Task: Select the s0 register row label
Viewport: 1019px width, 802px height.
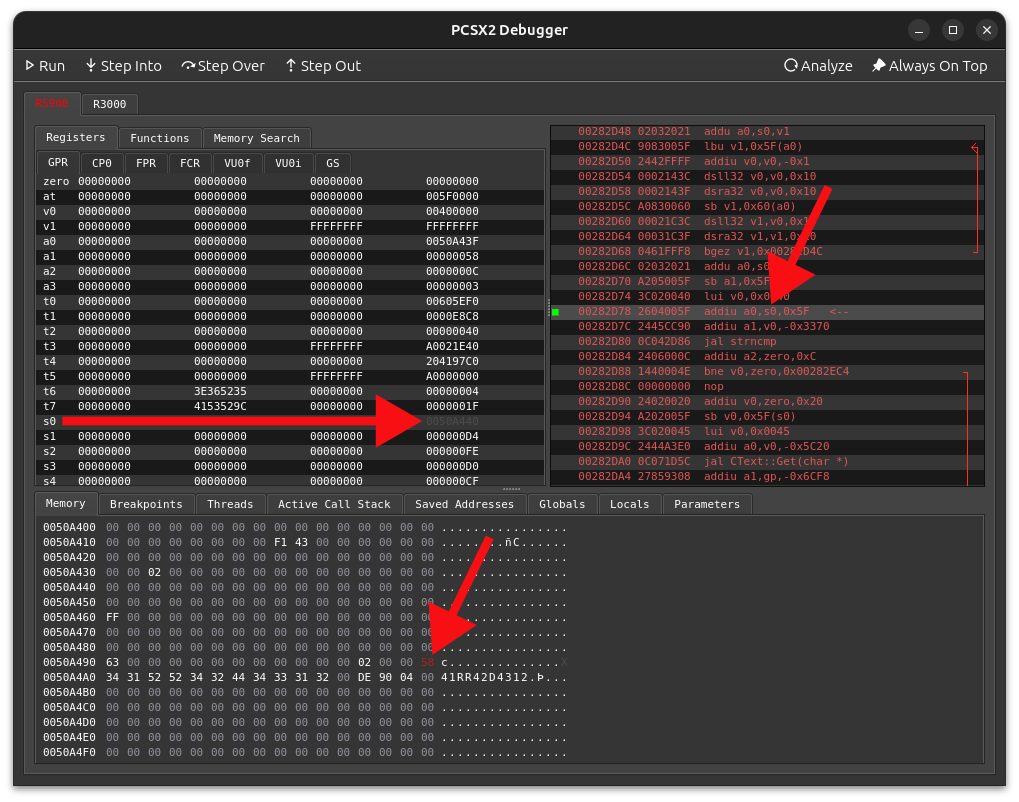Action: (49, 421)
